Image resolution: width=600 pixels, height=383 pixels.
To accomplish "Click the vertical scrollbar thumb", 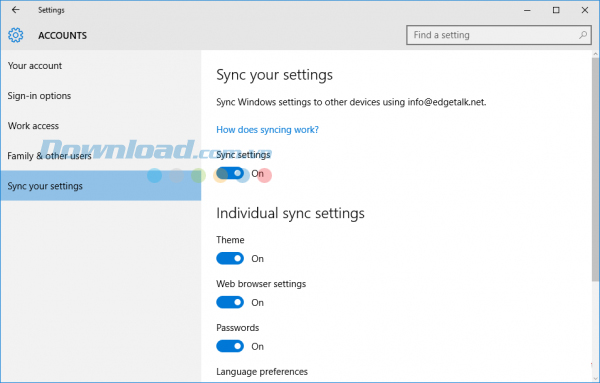I will (x=595, y=170).
